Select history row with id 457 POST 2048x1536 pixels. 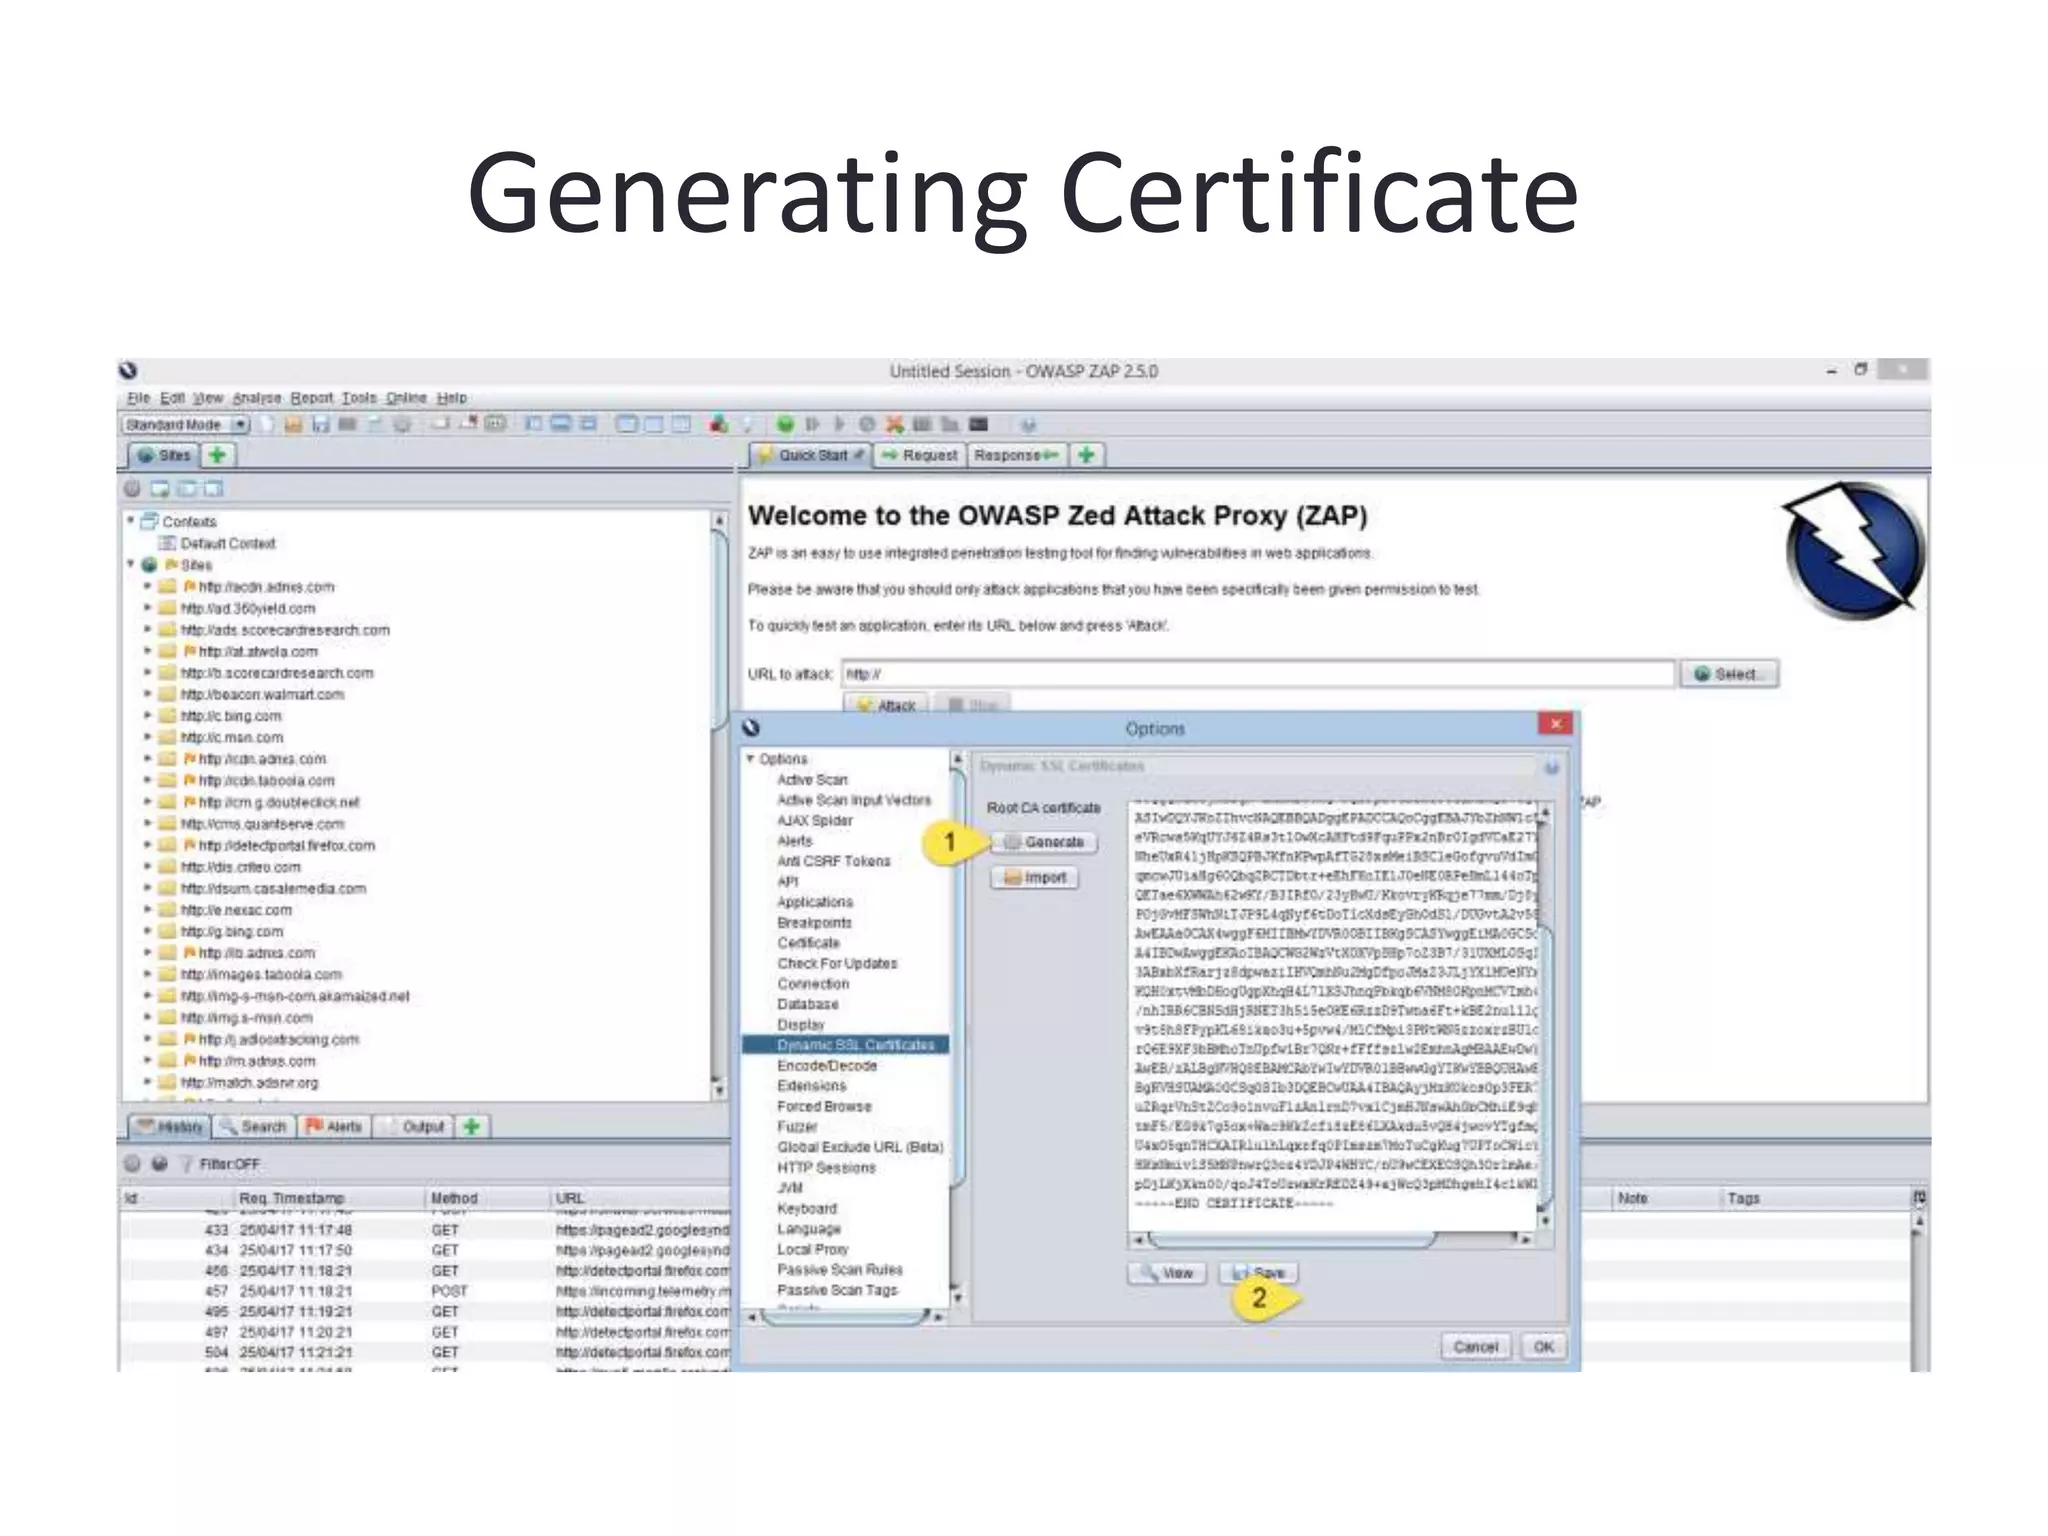click(425, 1291)
